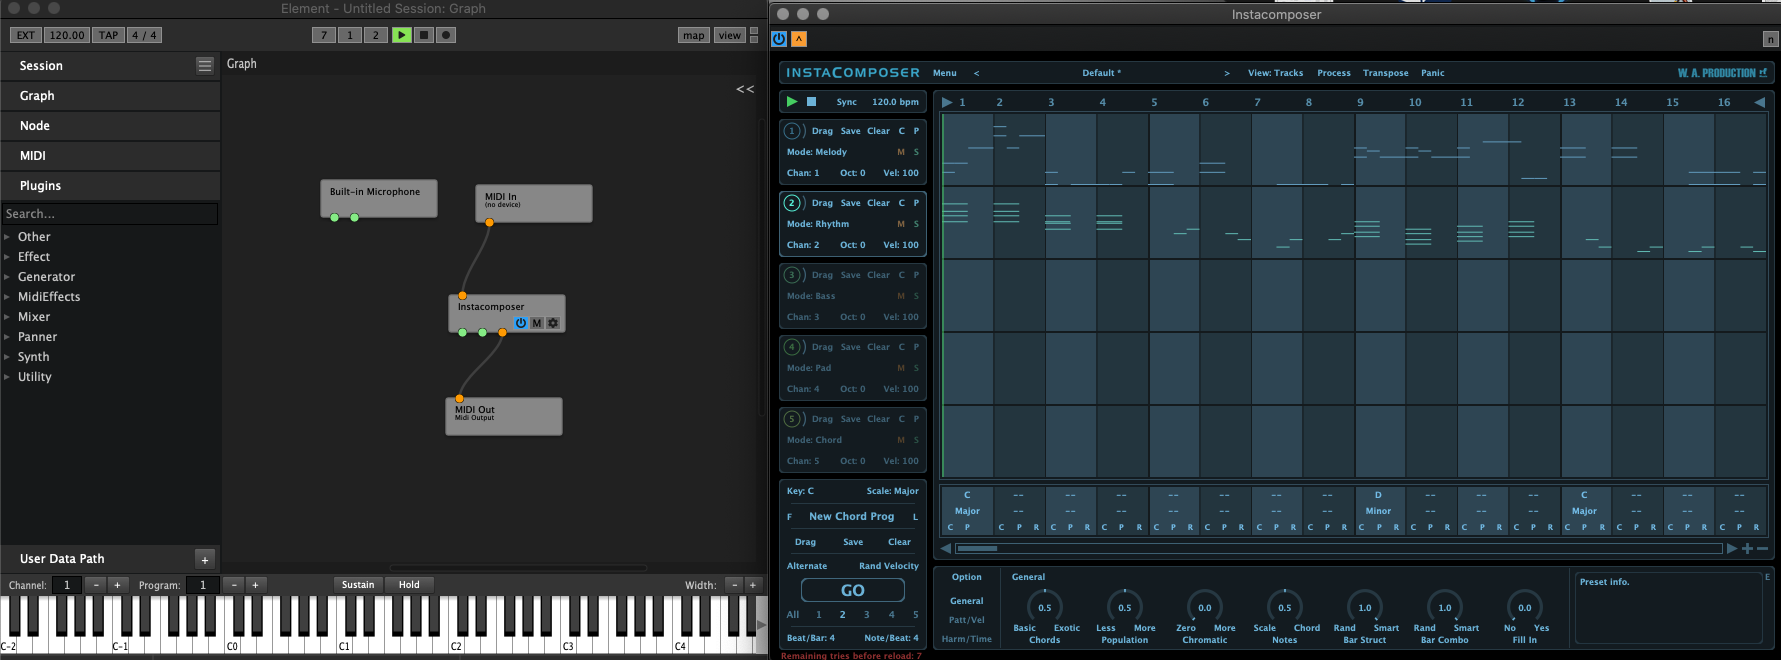Click New Chord Prog button
The height and width of the screenshot is (660, 1781).
[852, 517]
